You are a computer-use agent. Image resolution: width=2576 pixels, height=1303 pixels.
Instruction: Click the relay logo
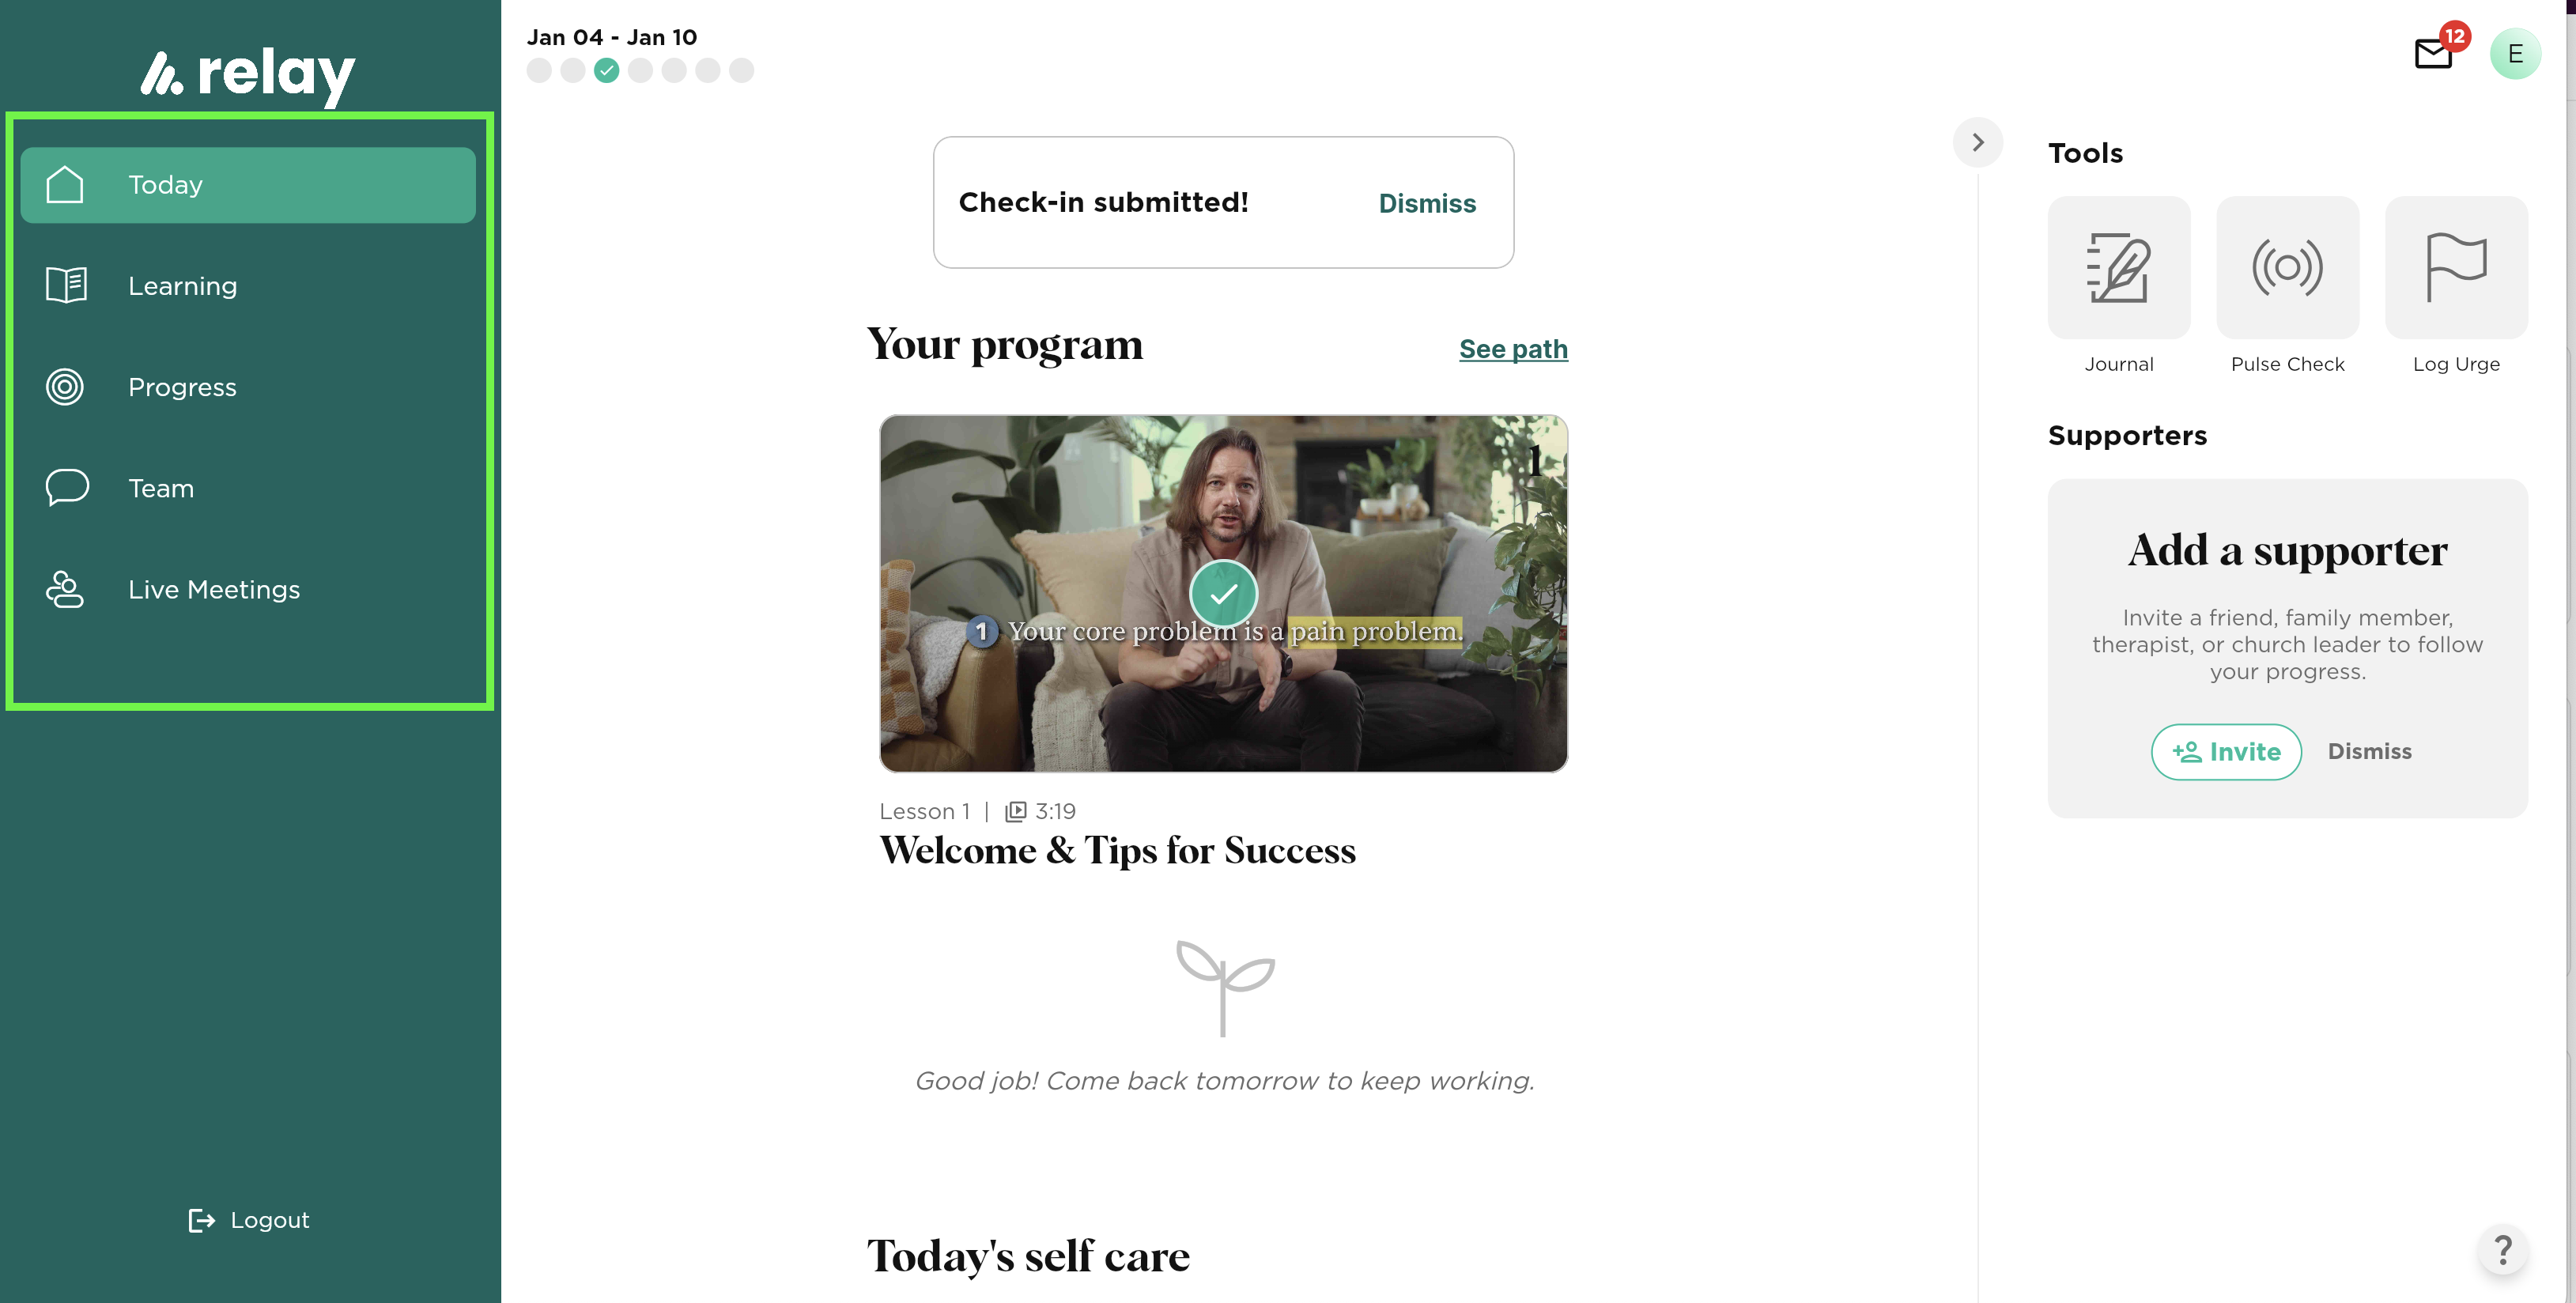(248, 73)
